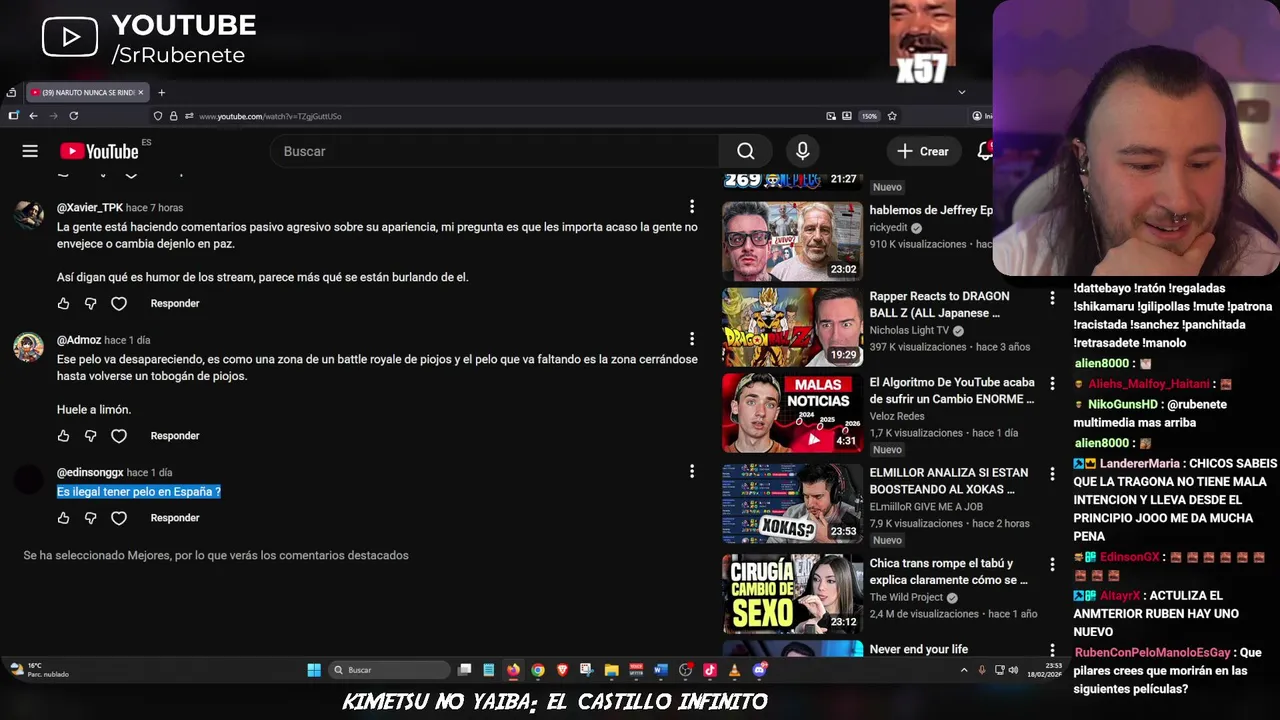Reply to @edinsonggx with Responder
1280x720 pixels.
coord(175,518)
